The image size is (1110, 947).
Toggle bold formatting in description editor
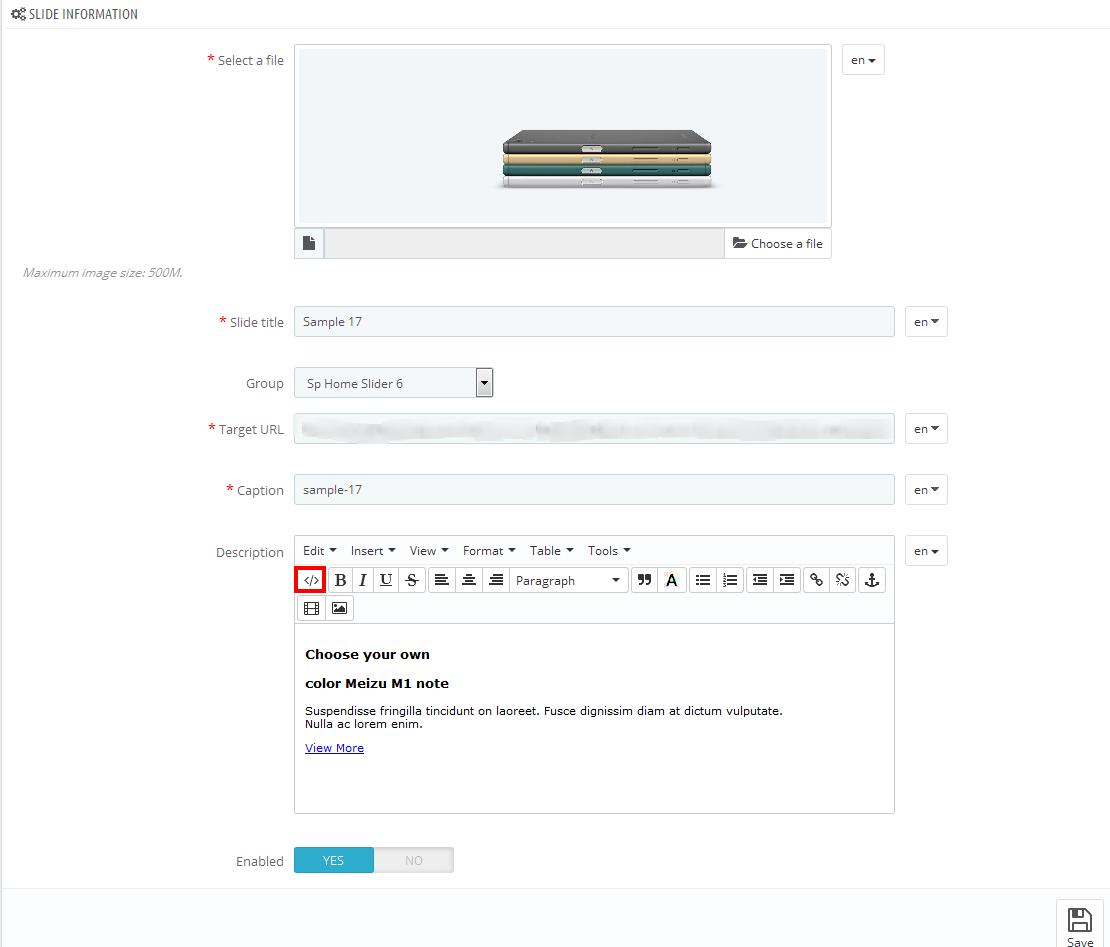[x=340, y=580]
